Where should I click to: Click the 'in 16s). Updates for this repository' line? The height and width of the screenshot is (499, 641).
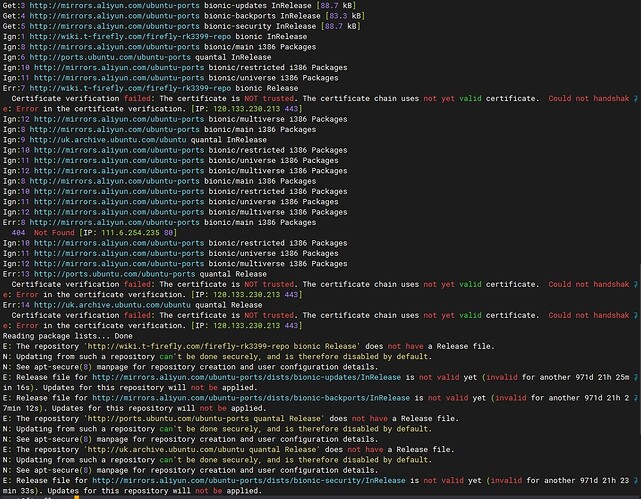click(x=130, y=387)
